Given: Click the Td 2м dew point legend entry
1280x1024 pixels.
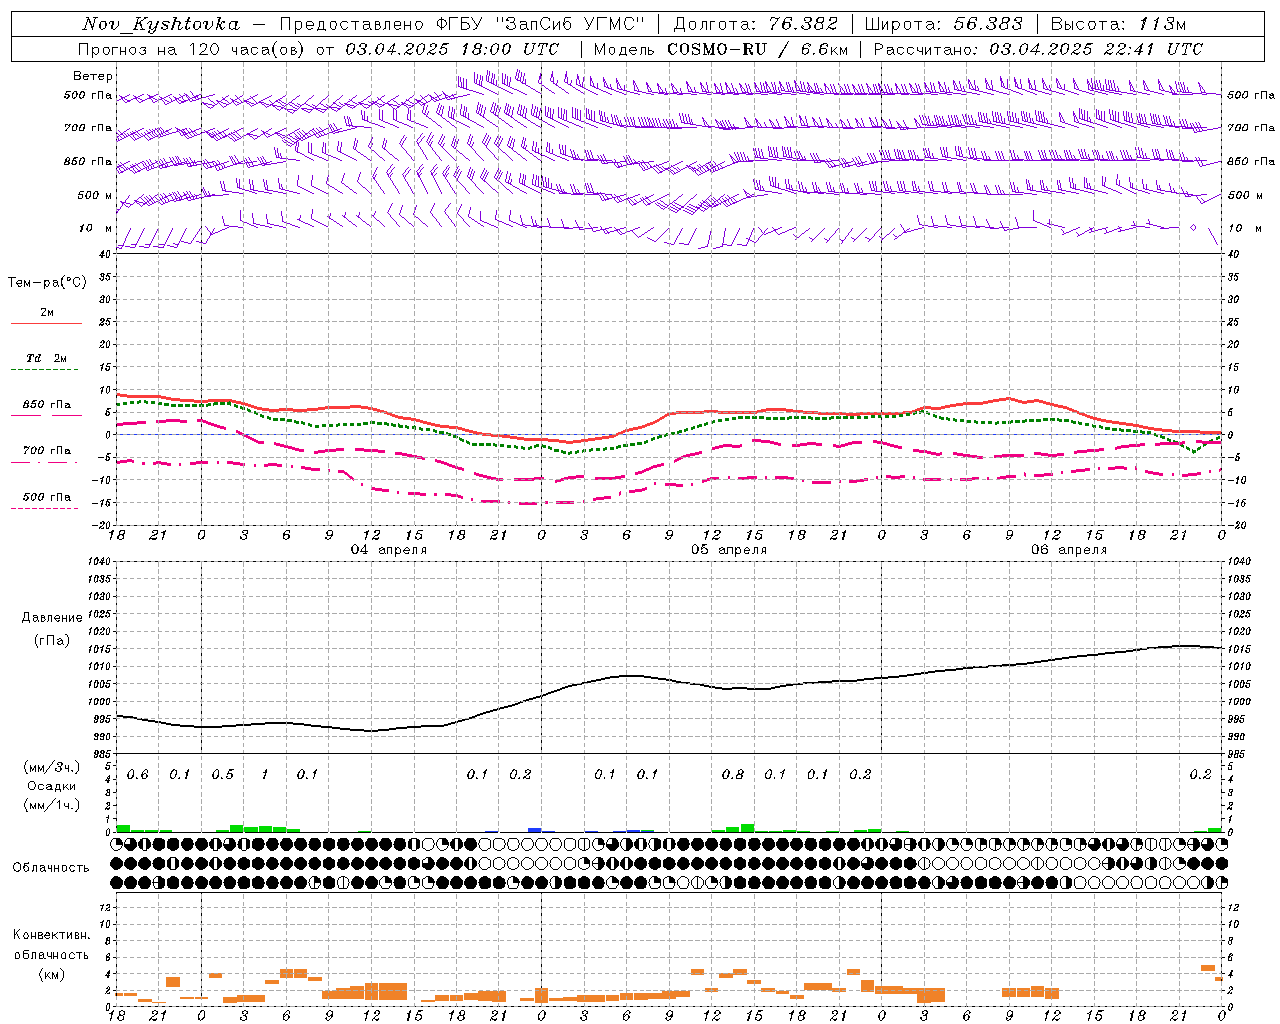Looking at the screenshot, I should coord(46,358).
